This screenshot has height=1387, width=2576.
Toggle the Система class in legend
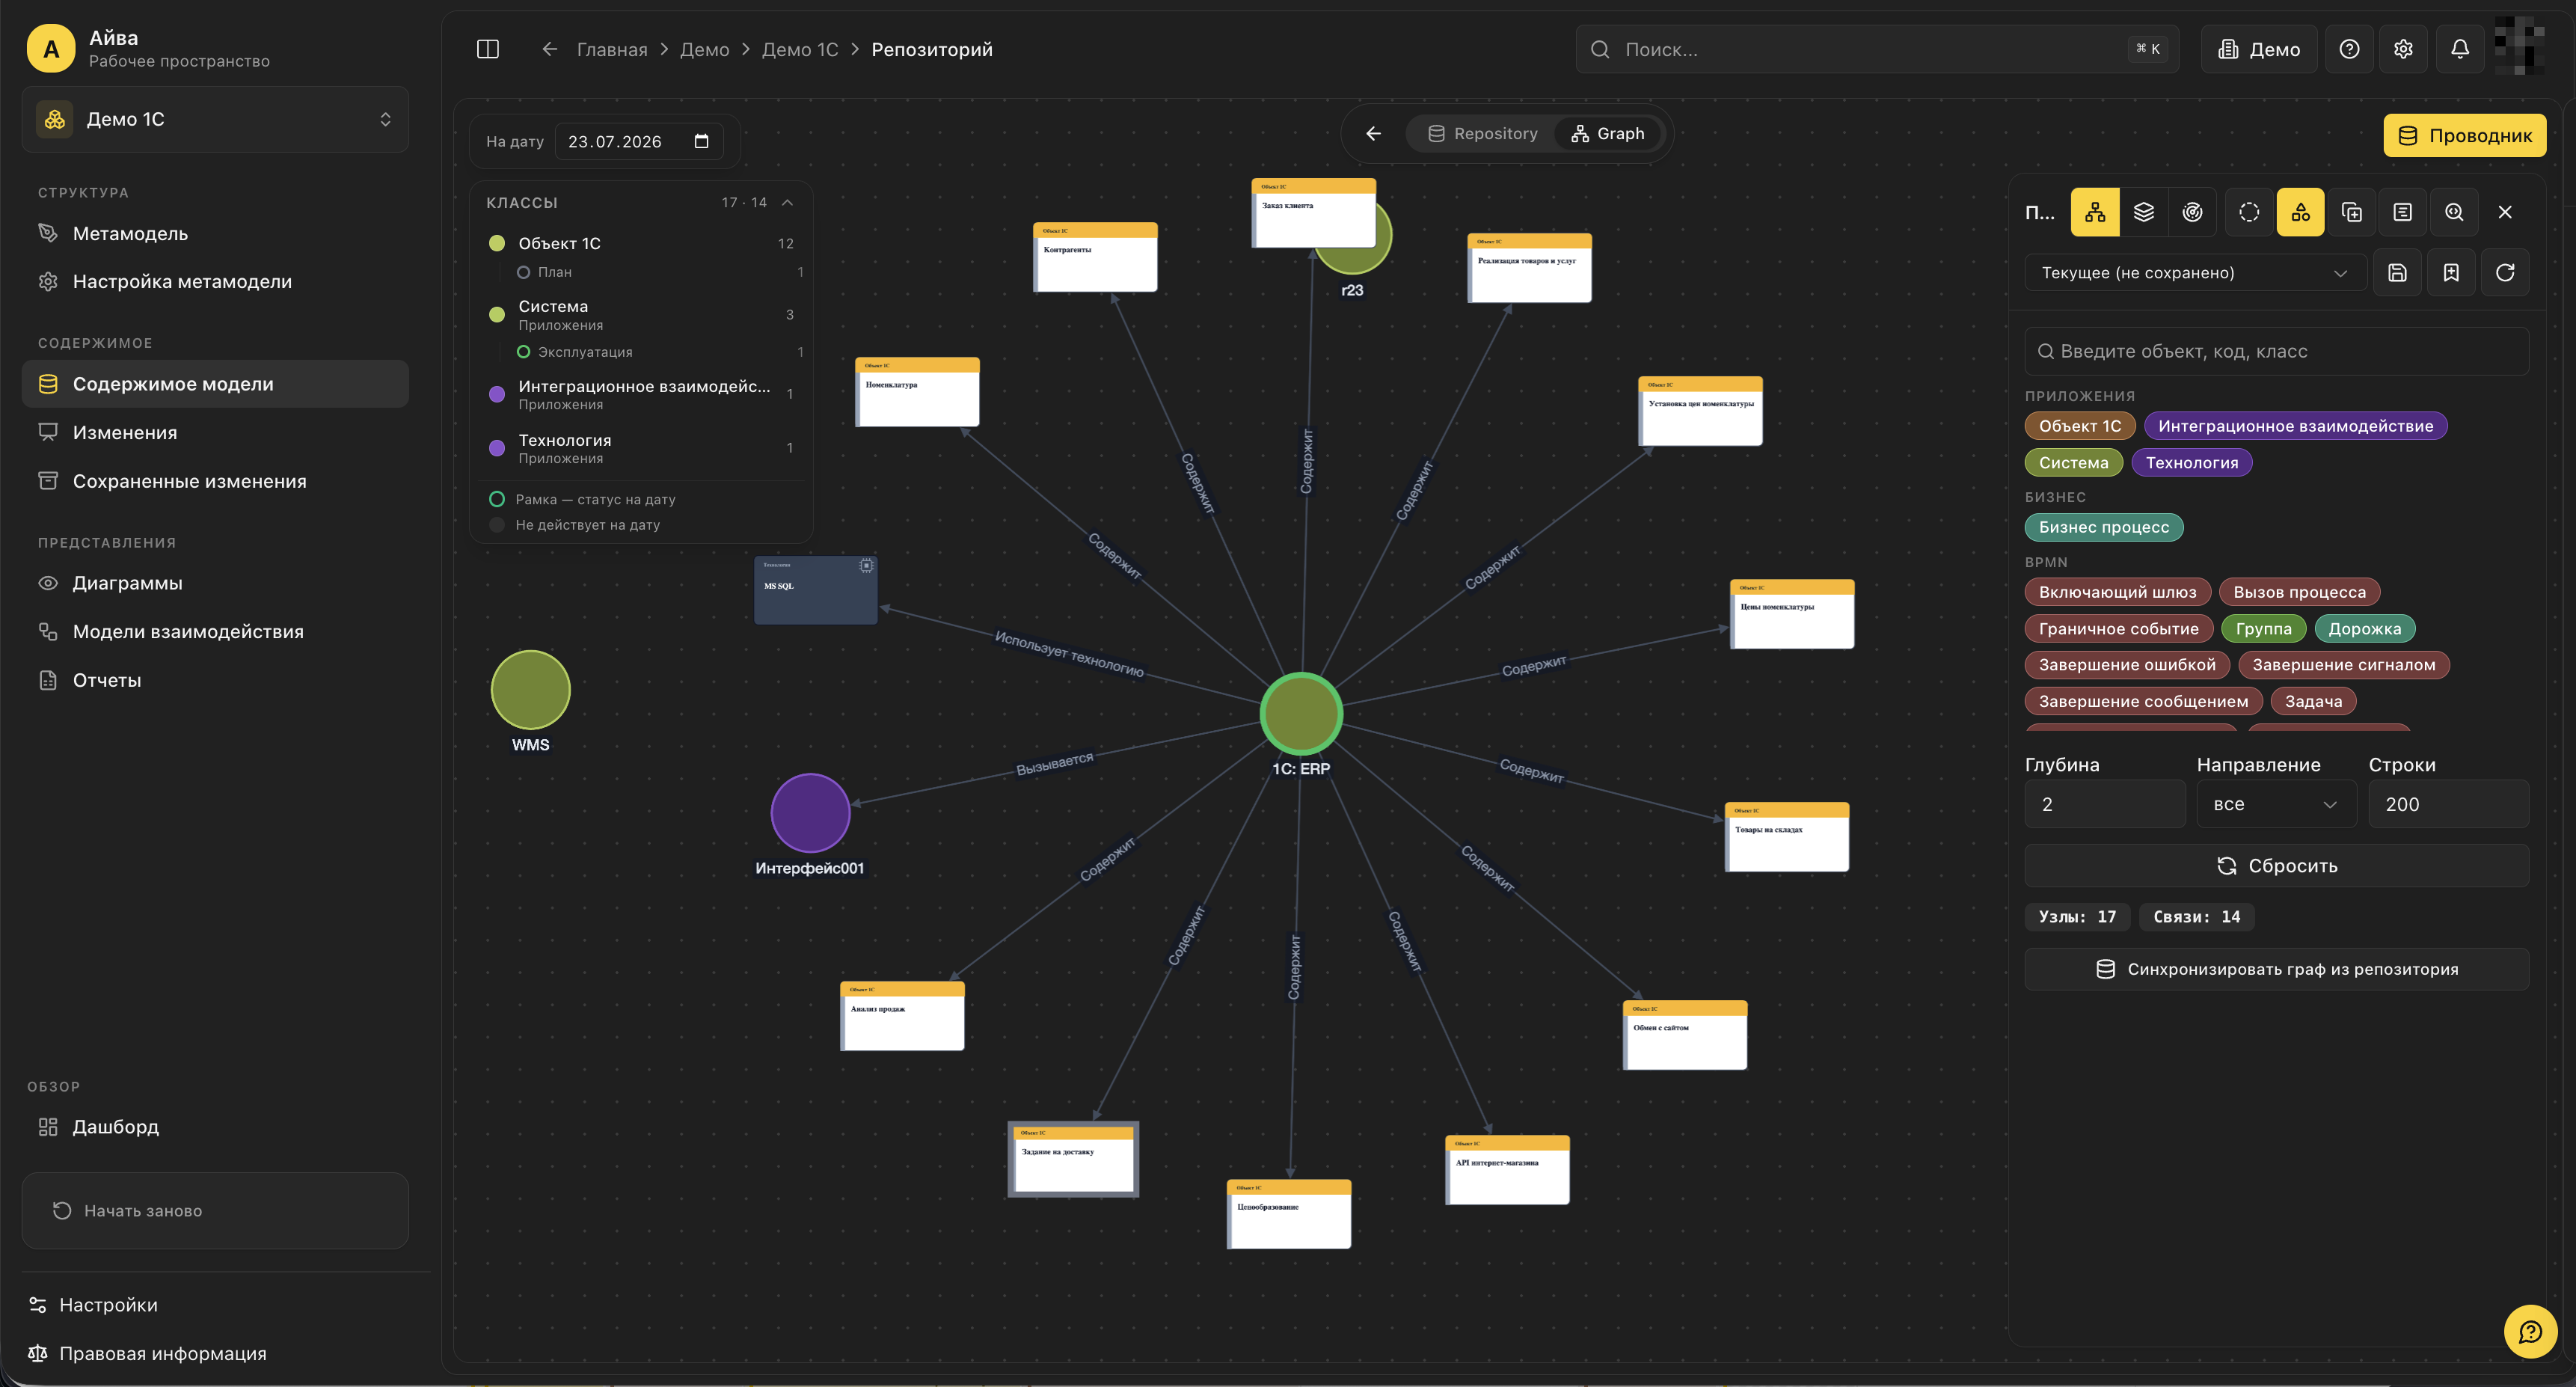pyautogui.click(x=640, y=315)
